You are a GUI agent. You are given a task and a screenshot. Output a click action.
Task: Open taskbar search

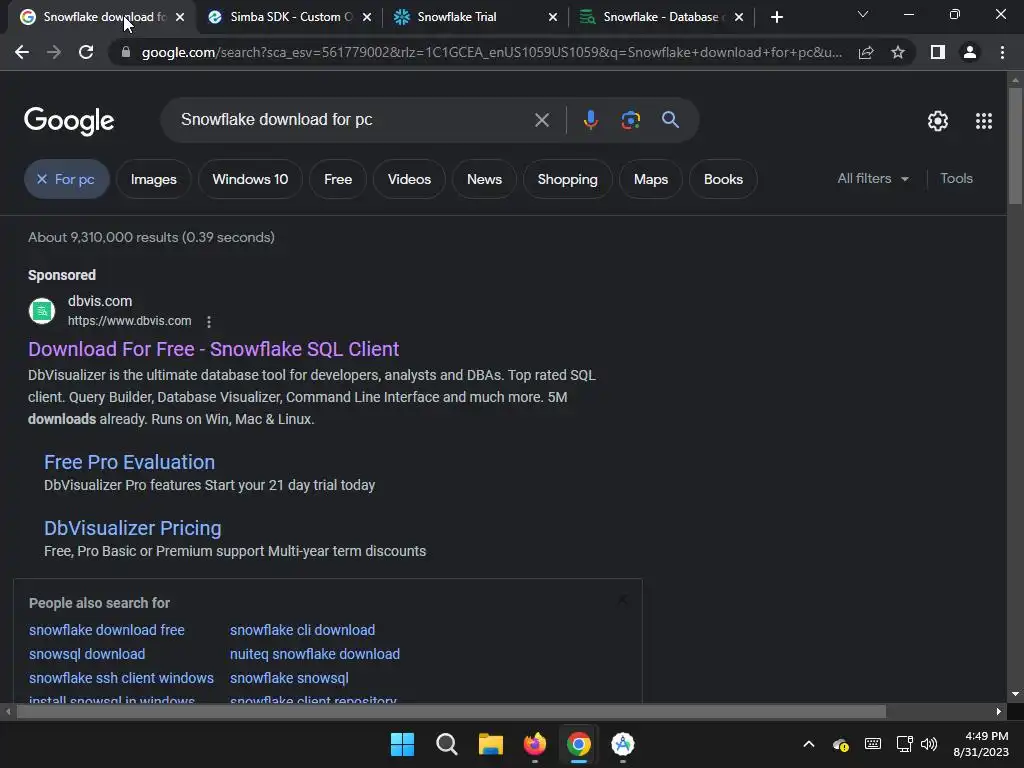click(447, 744)
